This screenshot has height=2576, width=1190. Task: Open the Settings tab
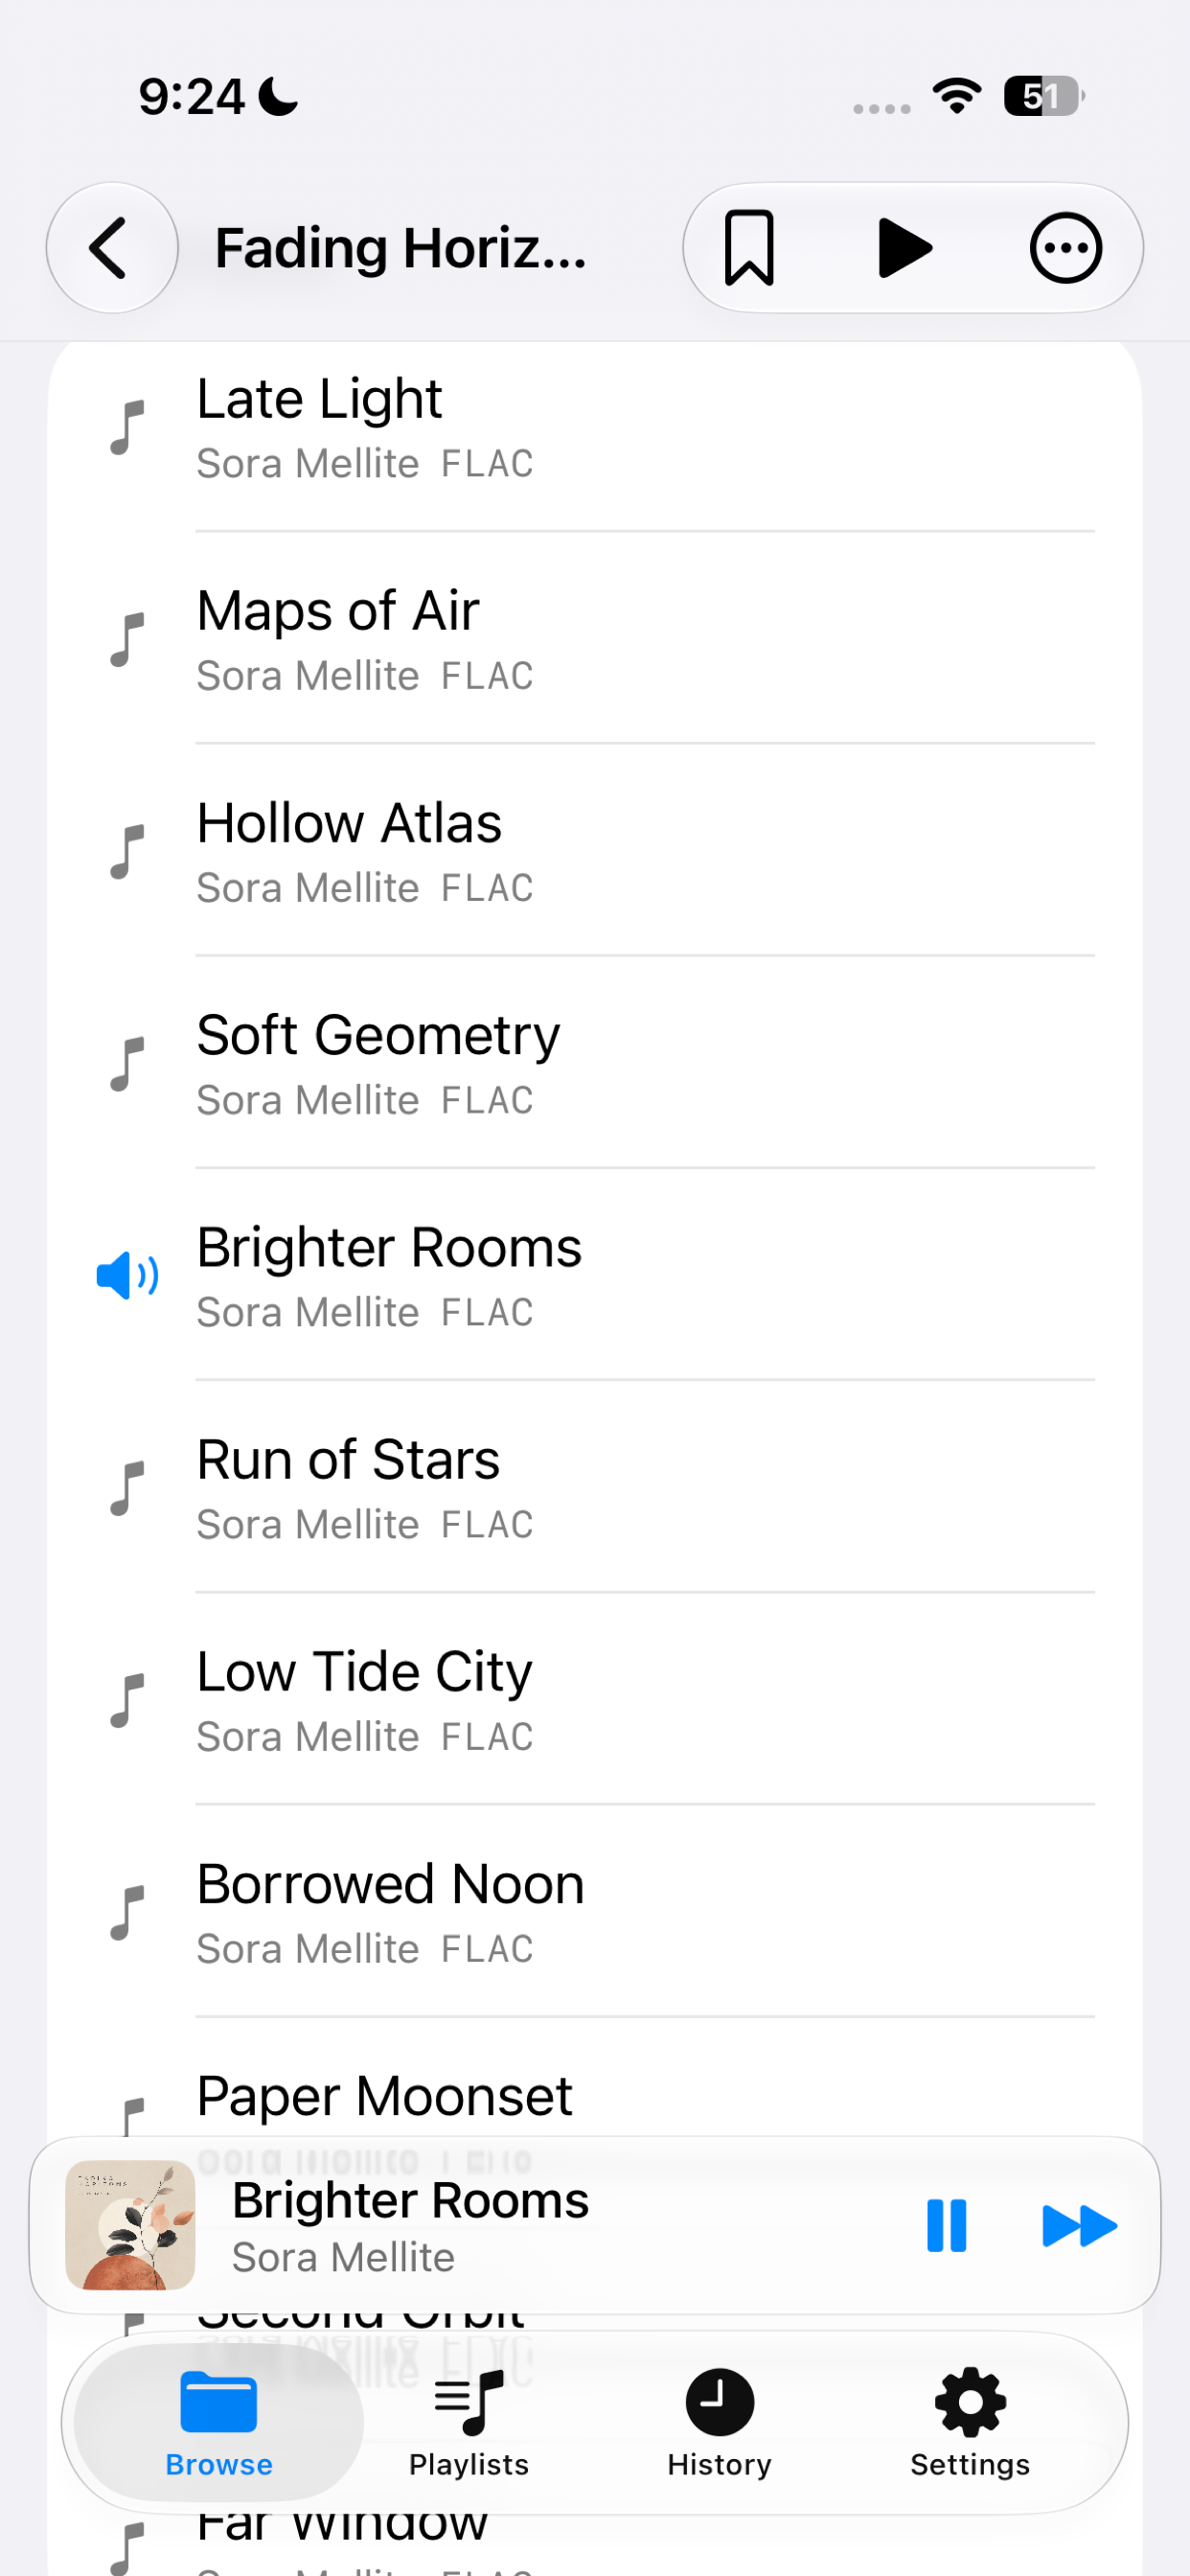(969, 2422)
